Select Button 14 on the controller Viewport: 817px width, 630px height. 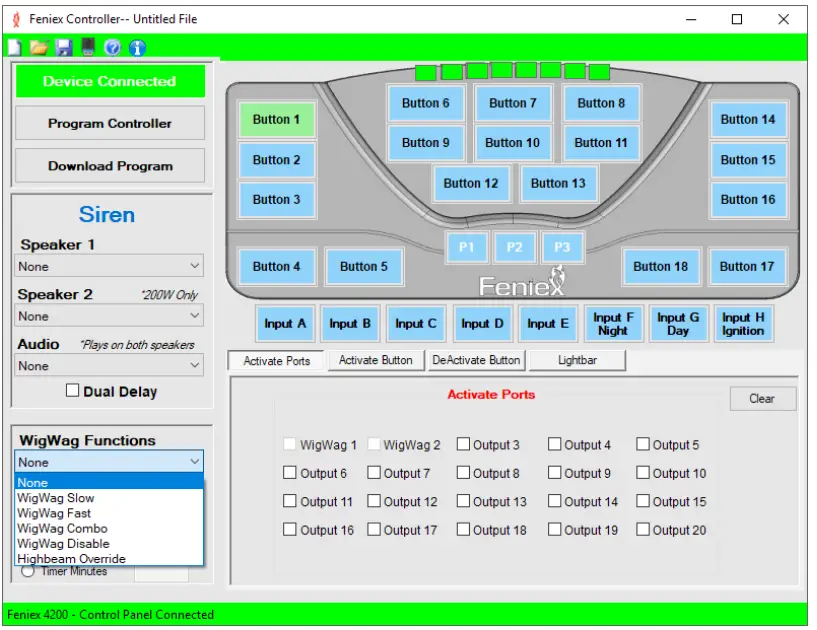click(748, 120)
